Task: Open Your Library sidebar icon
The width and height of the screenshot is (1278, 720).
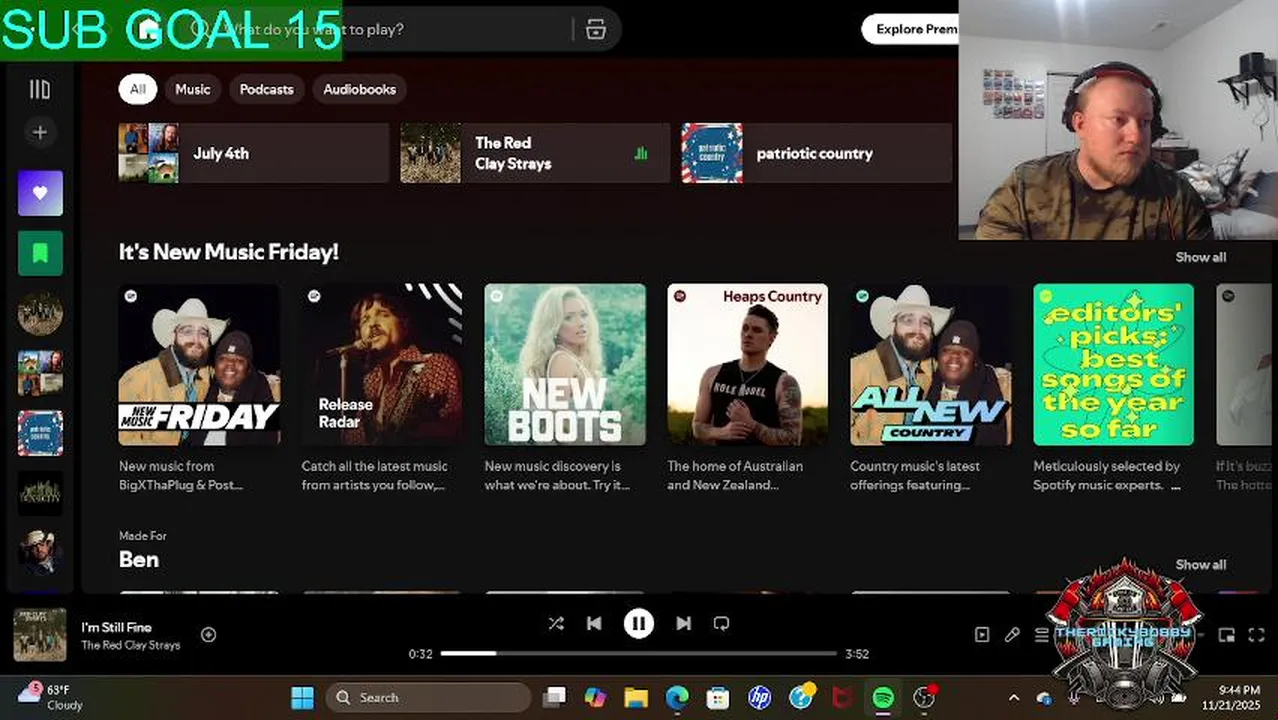Action: pyautogui.click(x=40, y=90)
